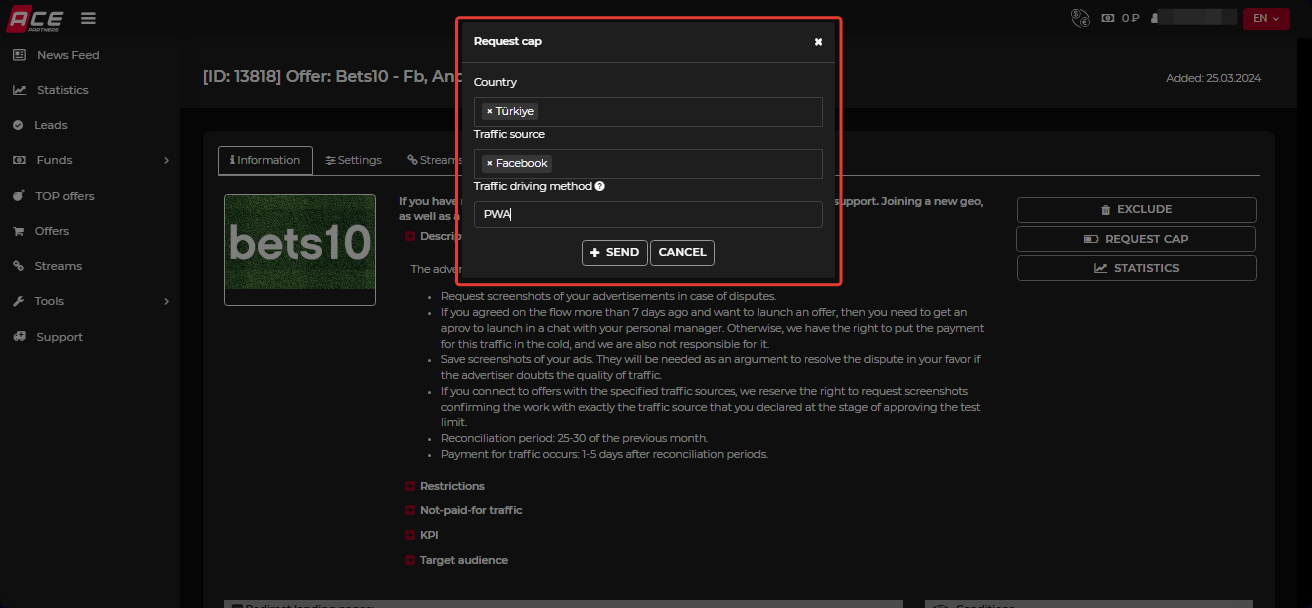Open the currency exchange icon in header

tap(1080, 18)
